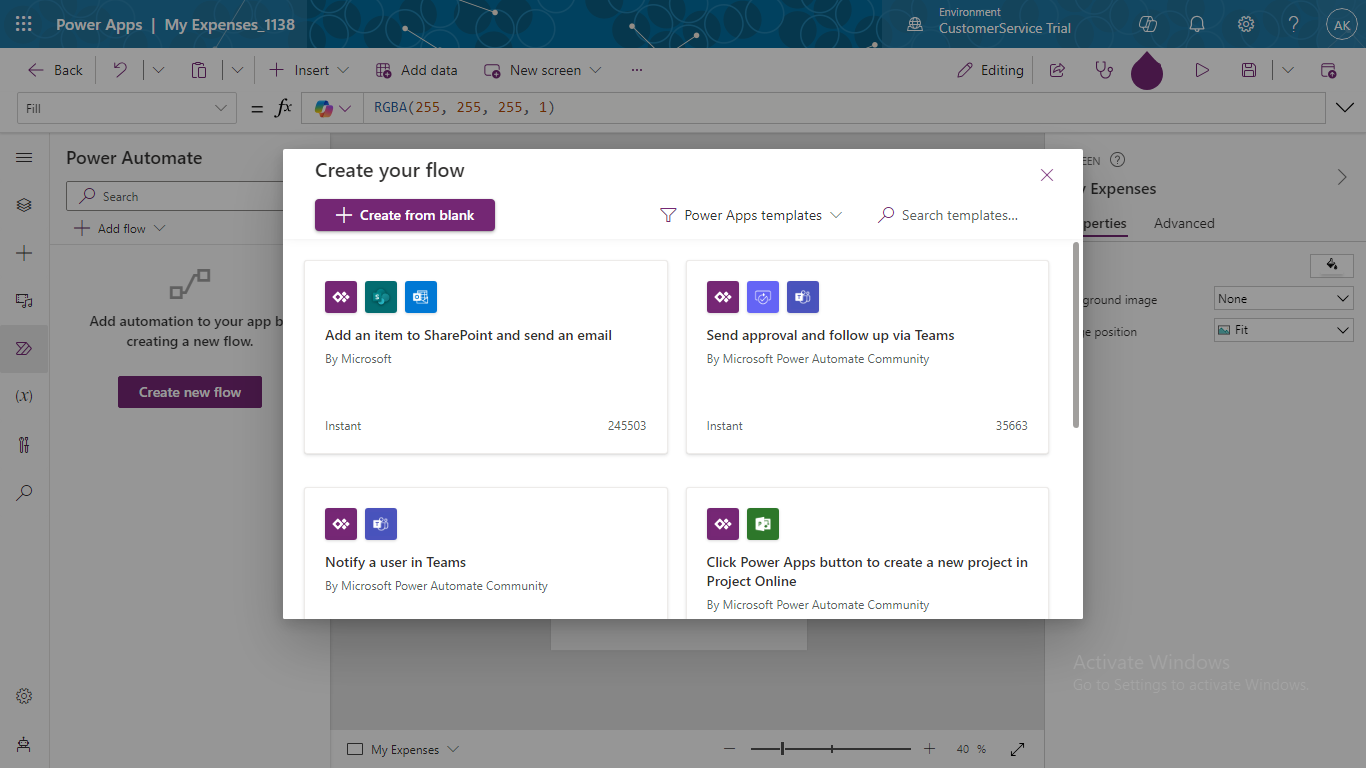
Task: Open the Power Automate pane
Action: (24, 348)
